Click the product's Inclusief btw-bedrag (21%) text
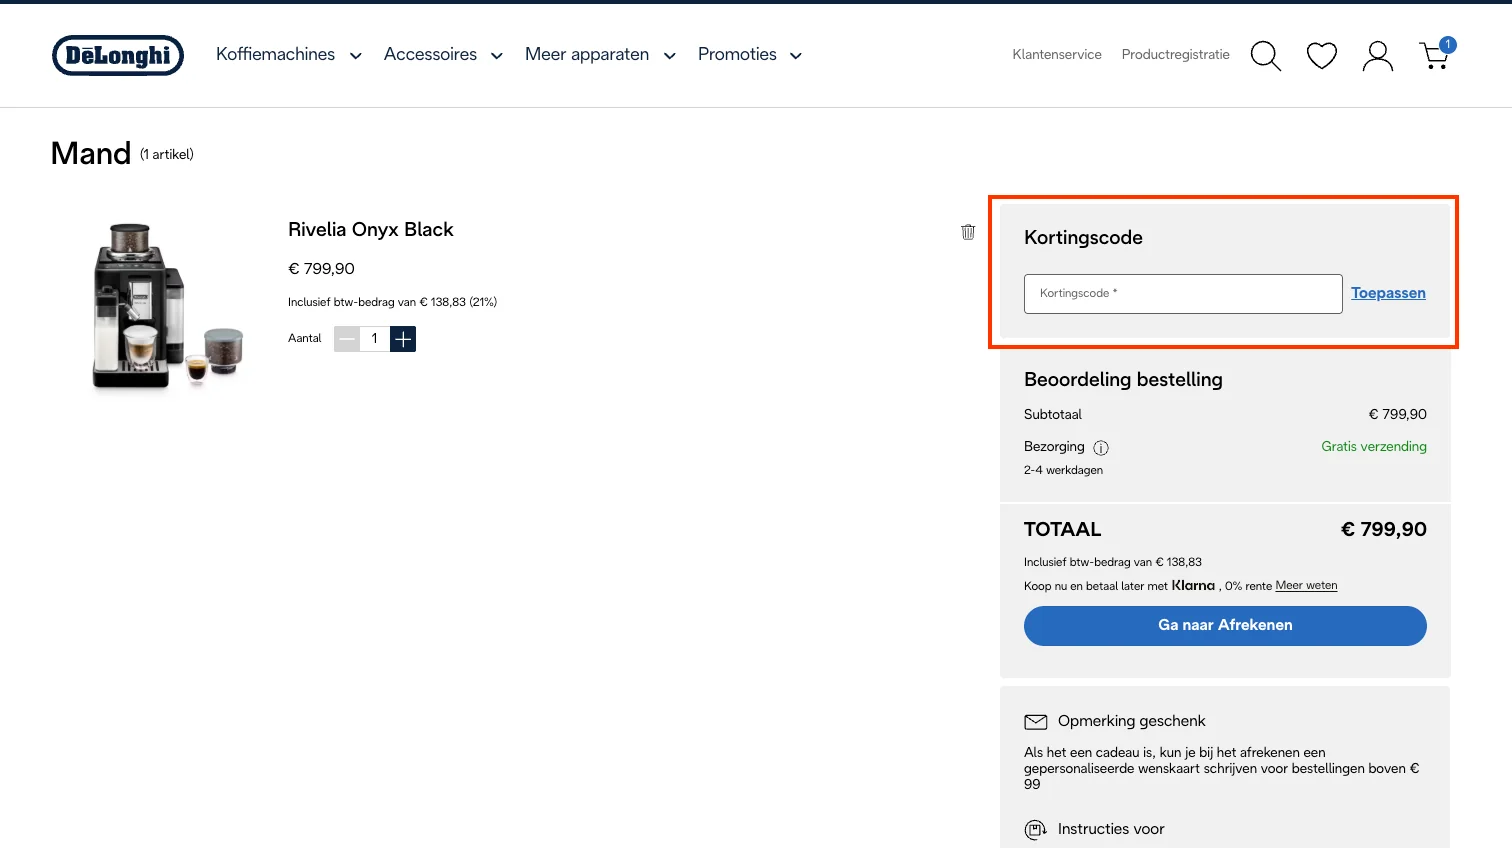Image resolution: width=1512 pixels, height=848 pixels. coord(392,302)
